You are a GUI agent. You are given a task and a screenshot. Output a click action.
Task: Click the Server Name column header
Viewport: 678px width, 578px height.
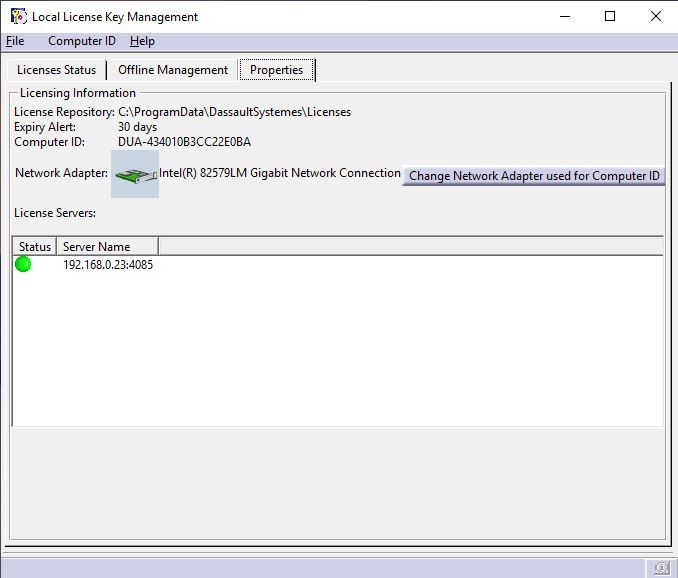click(x=97, y=246)
